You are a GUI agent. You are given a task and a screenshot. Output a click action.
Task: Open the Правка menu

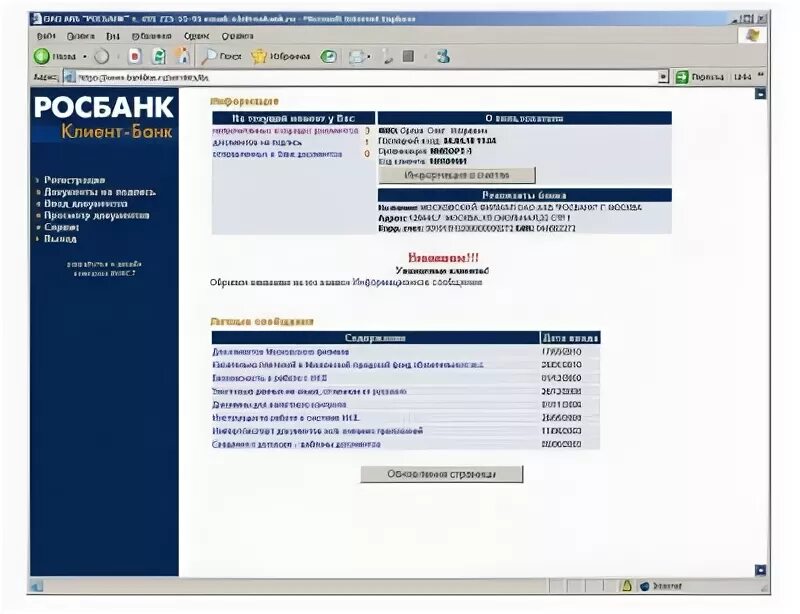click(81, 36)
